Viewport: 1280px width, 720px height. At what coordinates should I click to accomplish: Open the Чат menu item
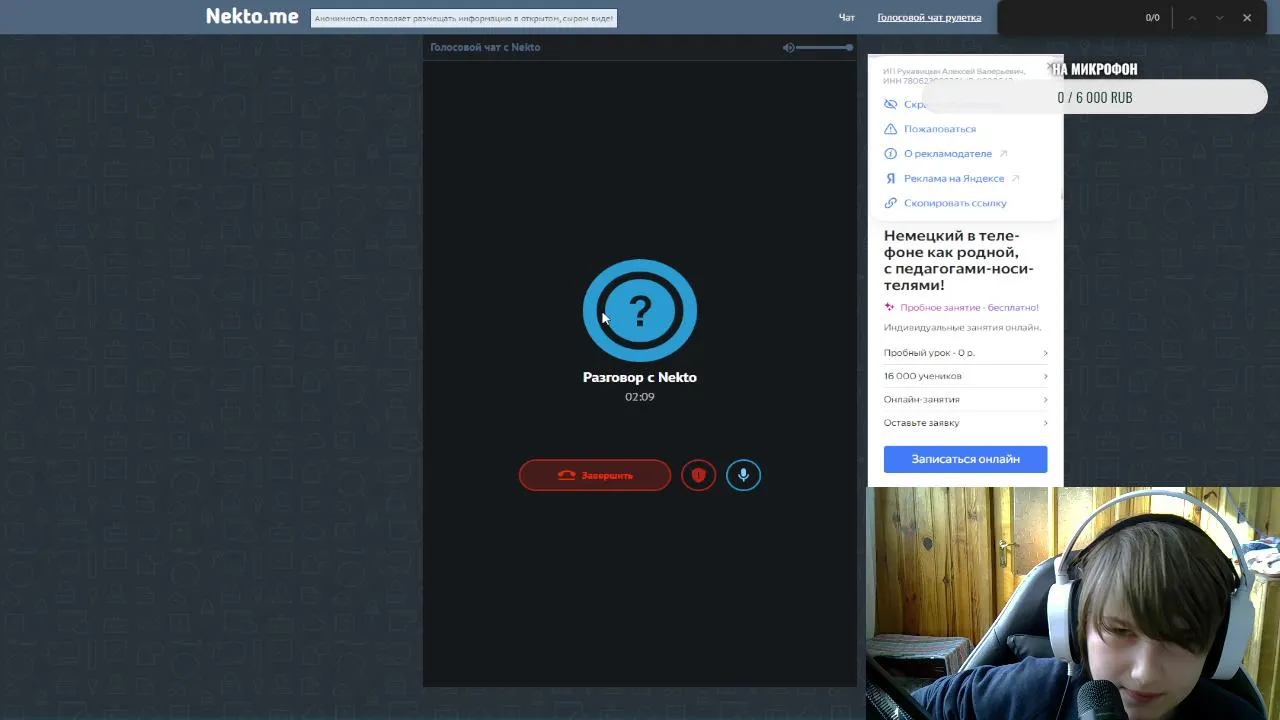click(x=846, y=18)
